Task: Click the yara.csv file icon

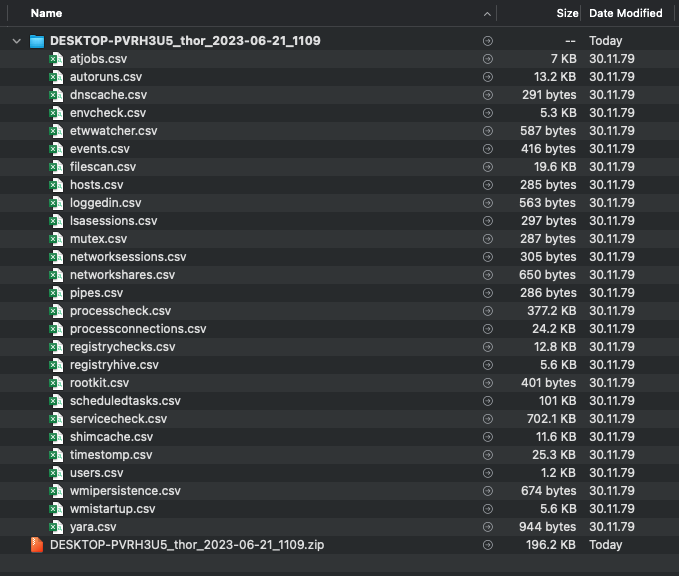Action: [x=57, y=527]
